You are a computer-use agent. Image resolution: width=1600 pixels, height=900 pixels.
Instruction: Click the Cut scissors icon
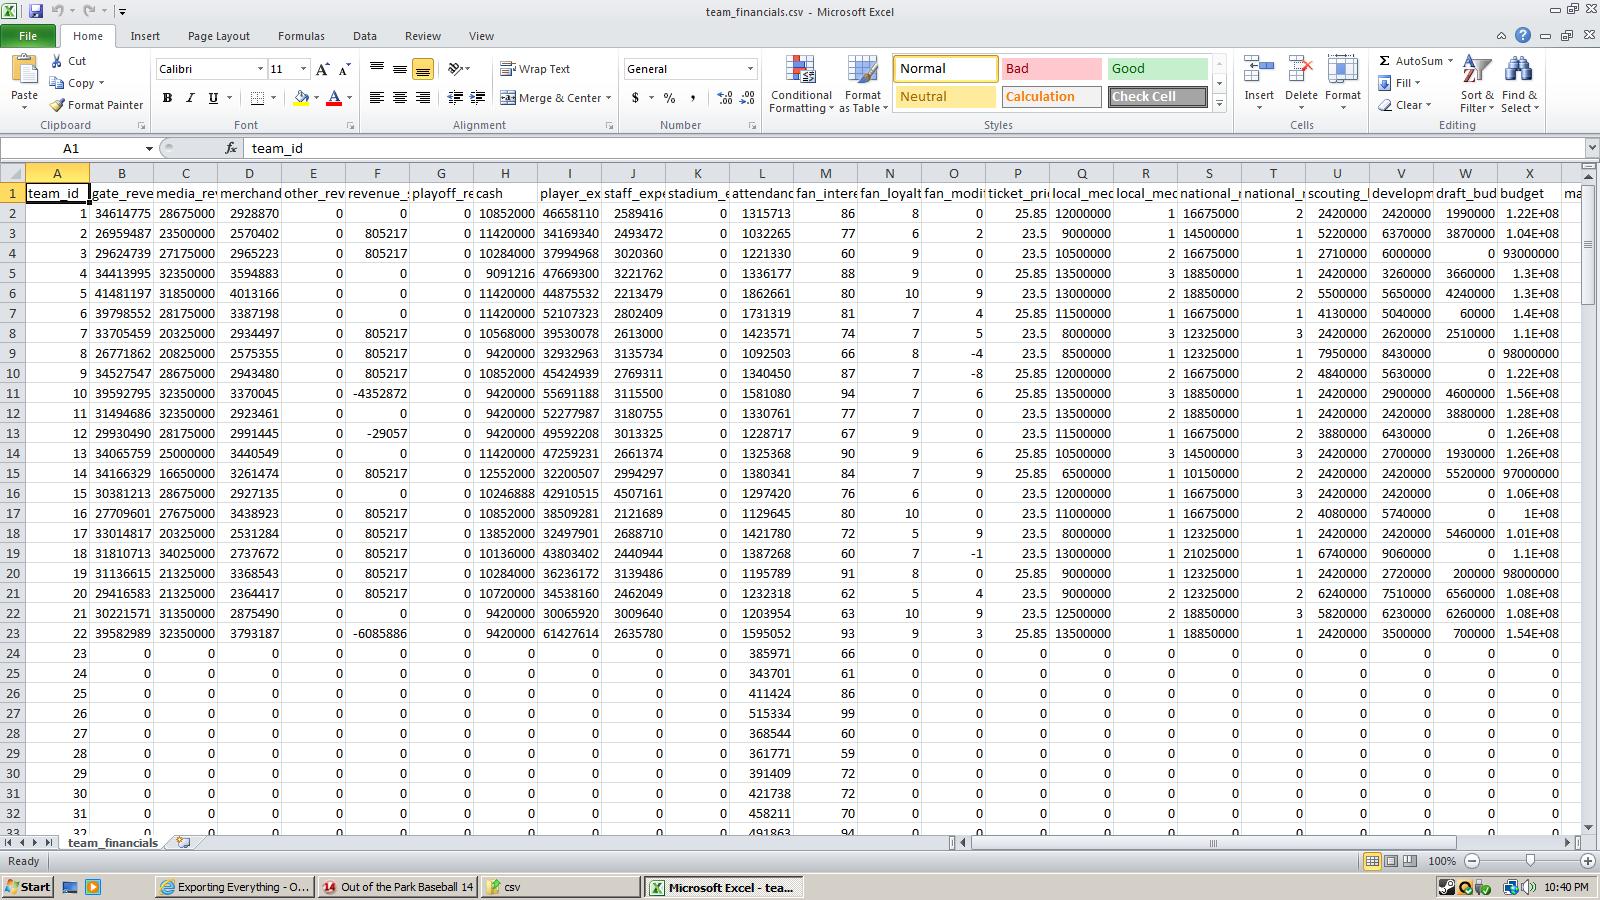click(57, 61)
